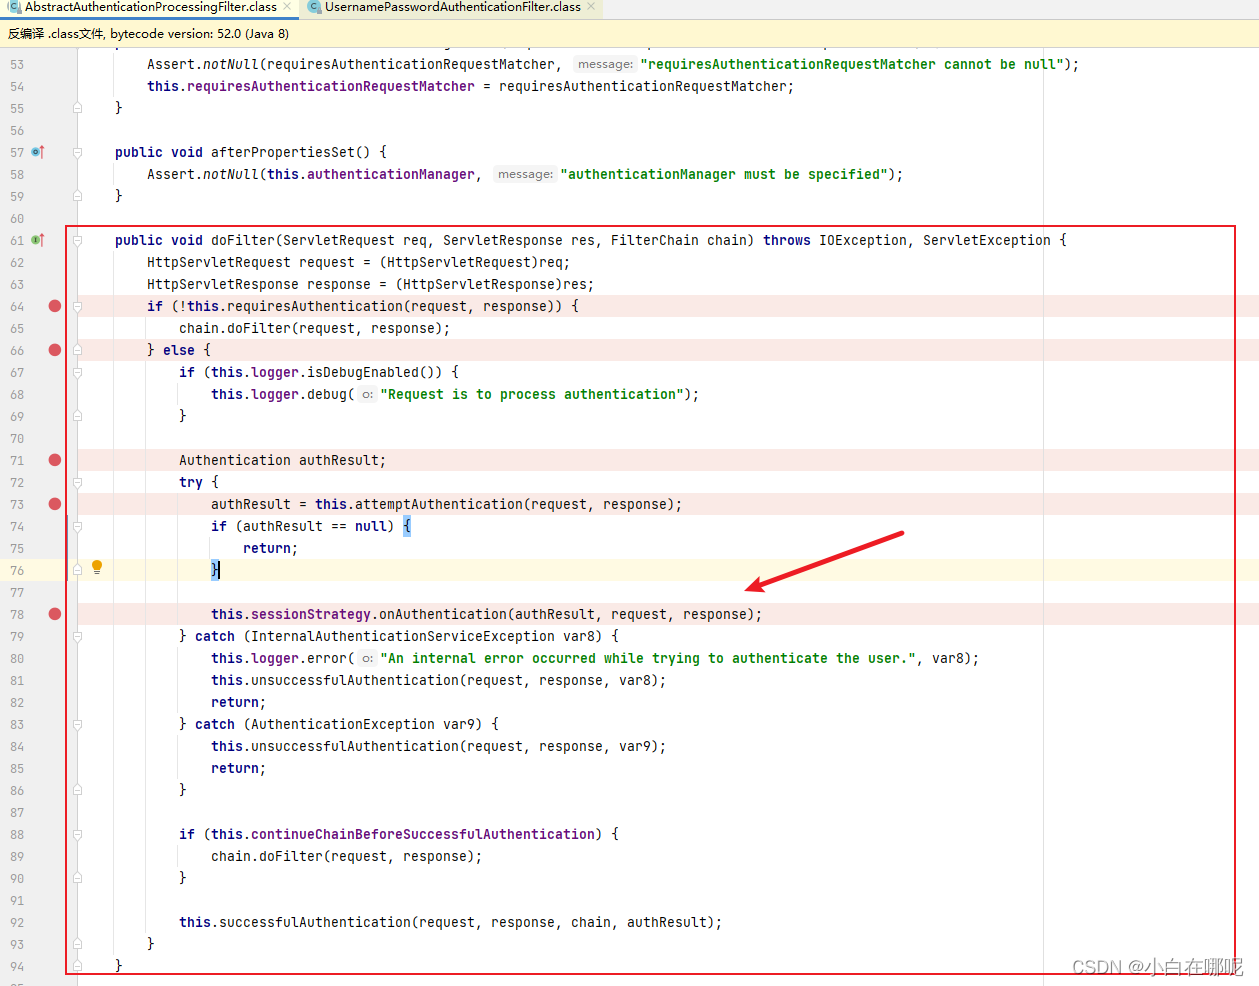
Task: Click the decompiled .class file bytecode version banner
Action: point(629,34)
